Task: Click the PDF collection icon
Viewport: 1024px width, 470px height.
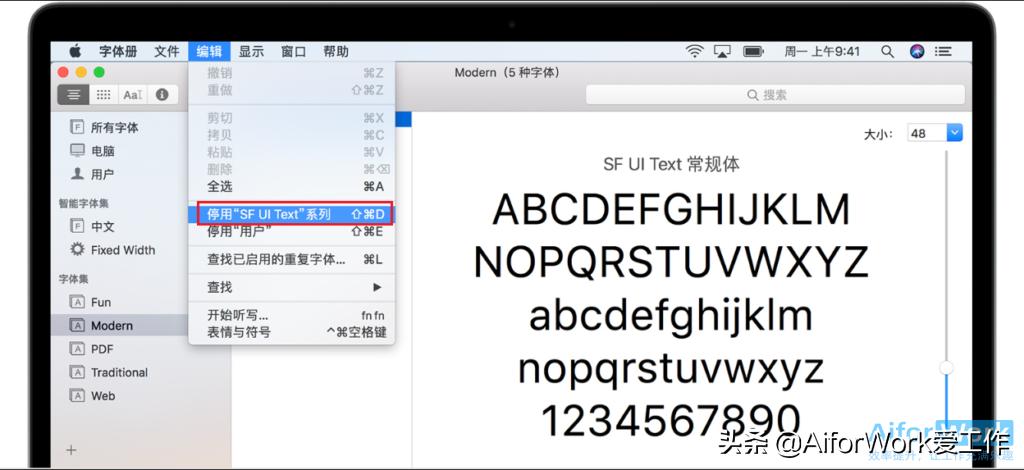Action: click(x=78, y=349)
